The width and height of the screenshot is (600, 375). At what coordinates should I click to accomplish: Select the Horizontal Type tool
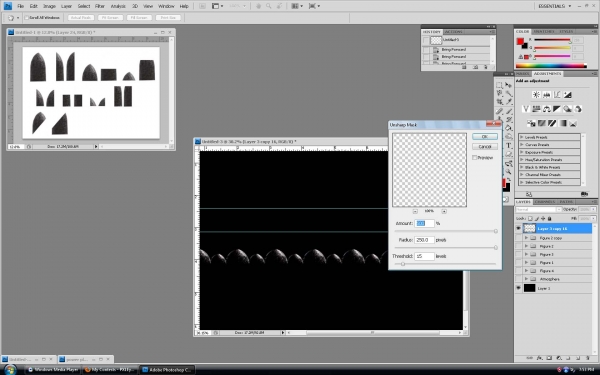tap(509, 145)
